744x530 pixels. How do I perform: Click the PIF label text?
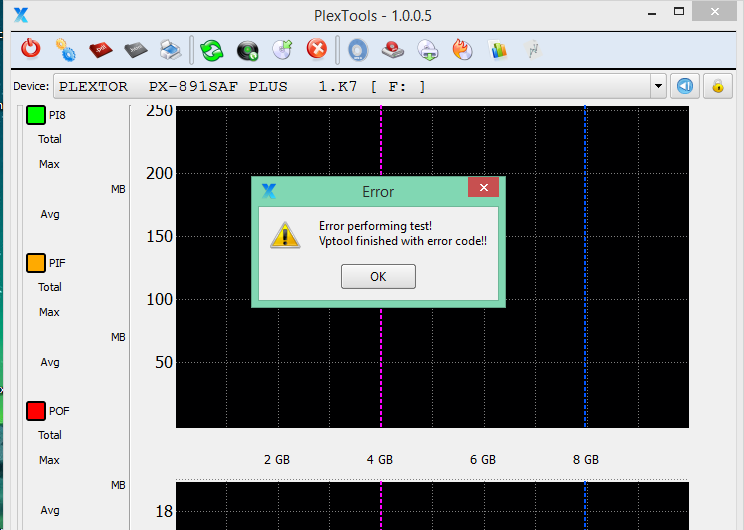click(57, 263)
